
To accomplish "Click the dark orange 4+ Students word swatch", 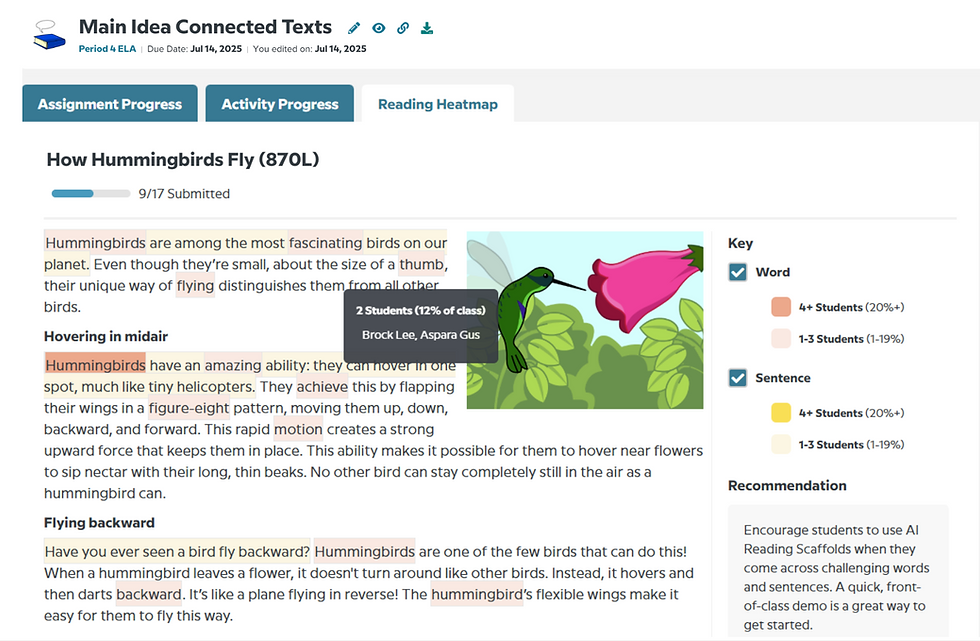I will [x=781, y=307].
